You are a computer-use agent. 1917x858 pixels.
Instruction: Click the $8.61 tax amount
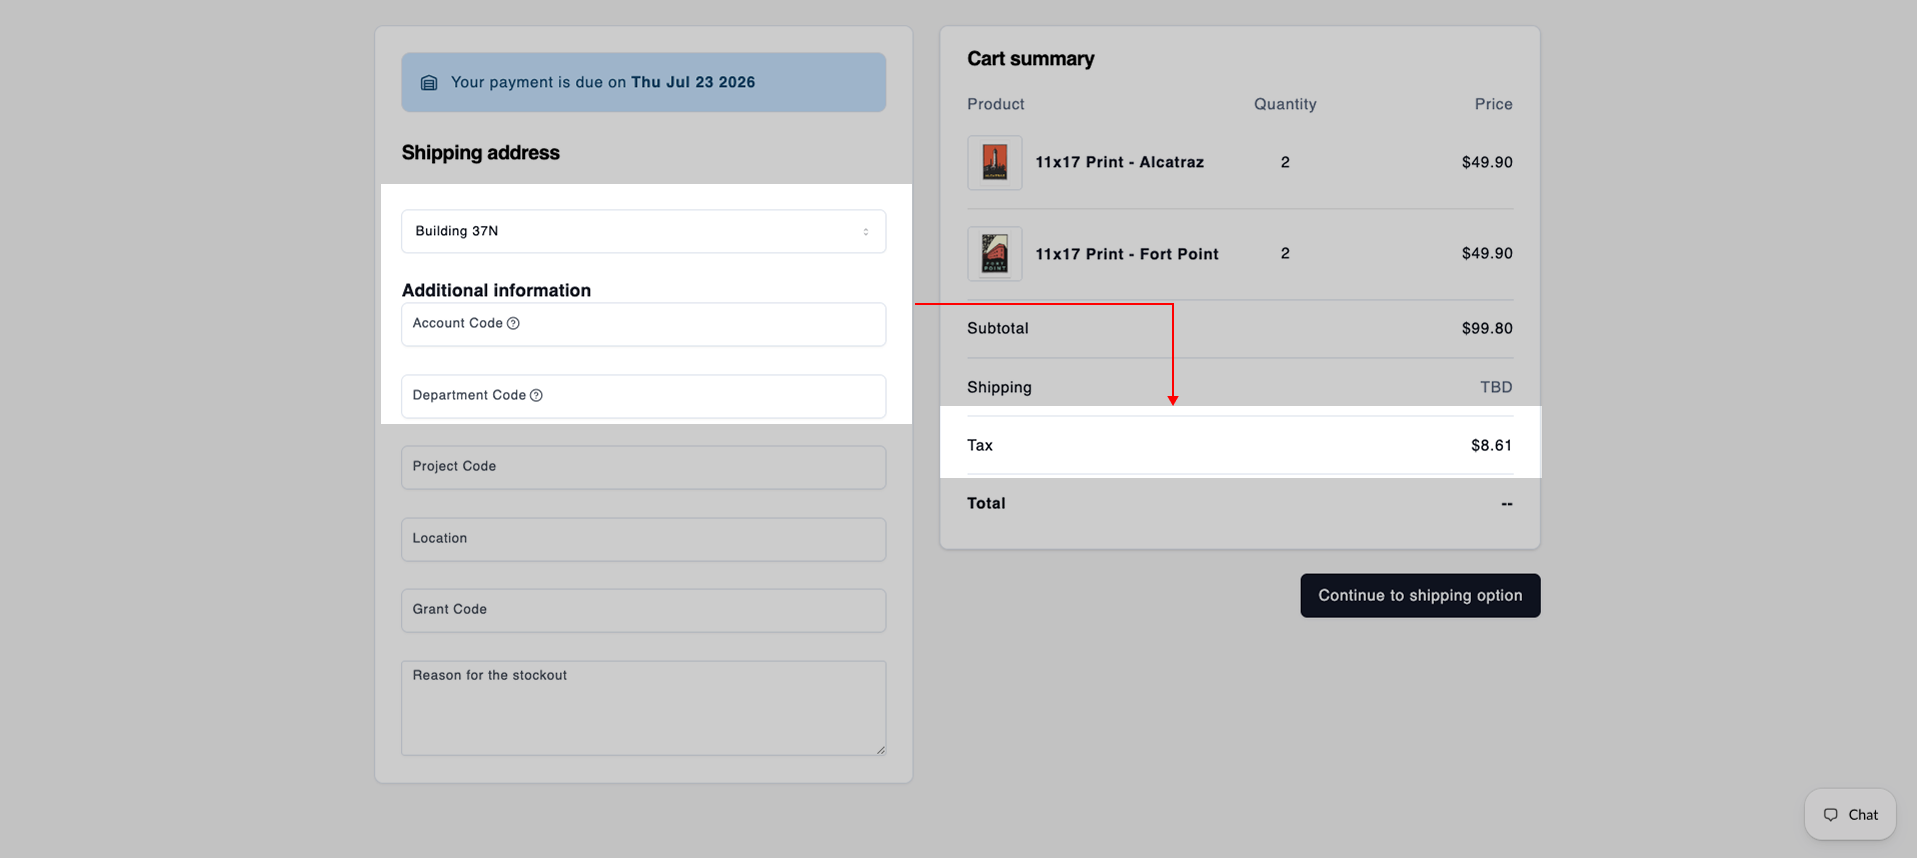[1491, 445]
